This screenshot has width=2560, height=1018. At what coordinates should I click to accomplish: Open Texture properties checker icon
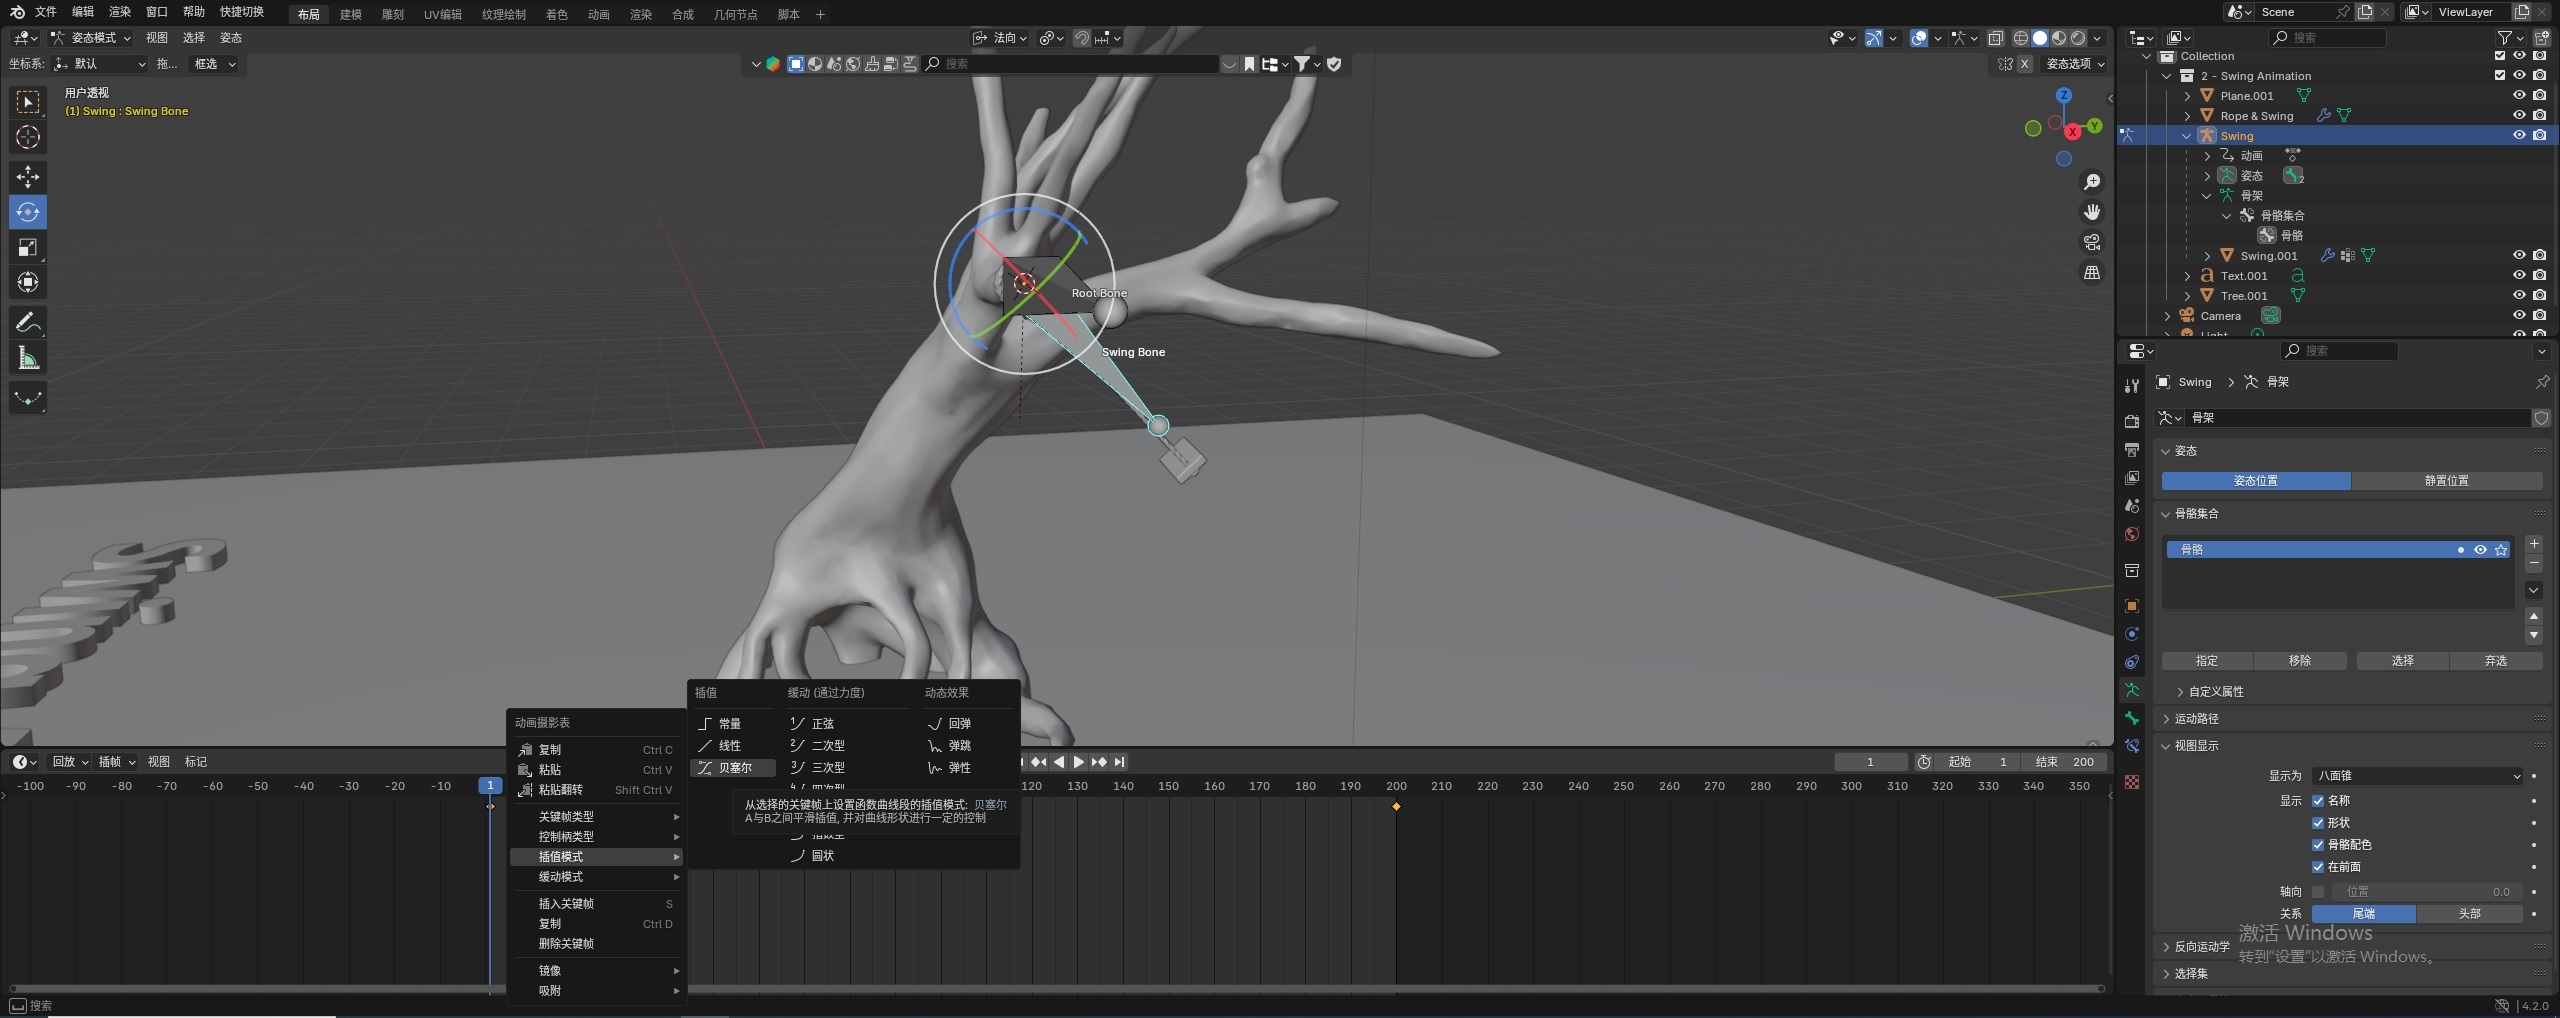(x=2132, y=782)
